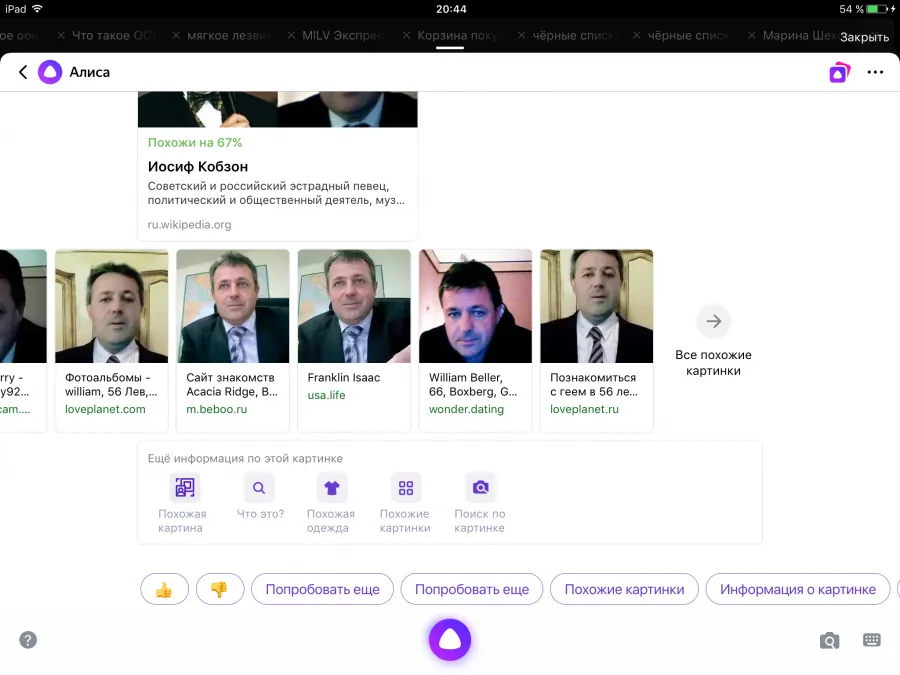
Task: Tap the Информация о картинке chip
Action: [x=798, y=589]
